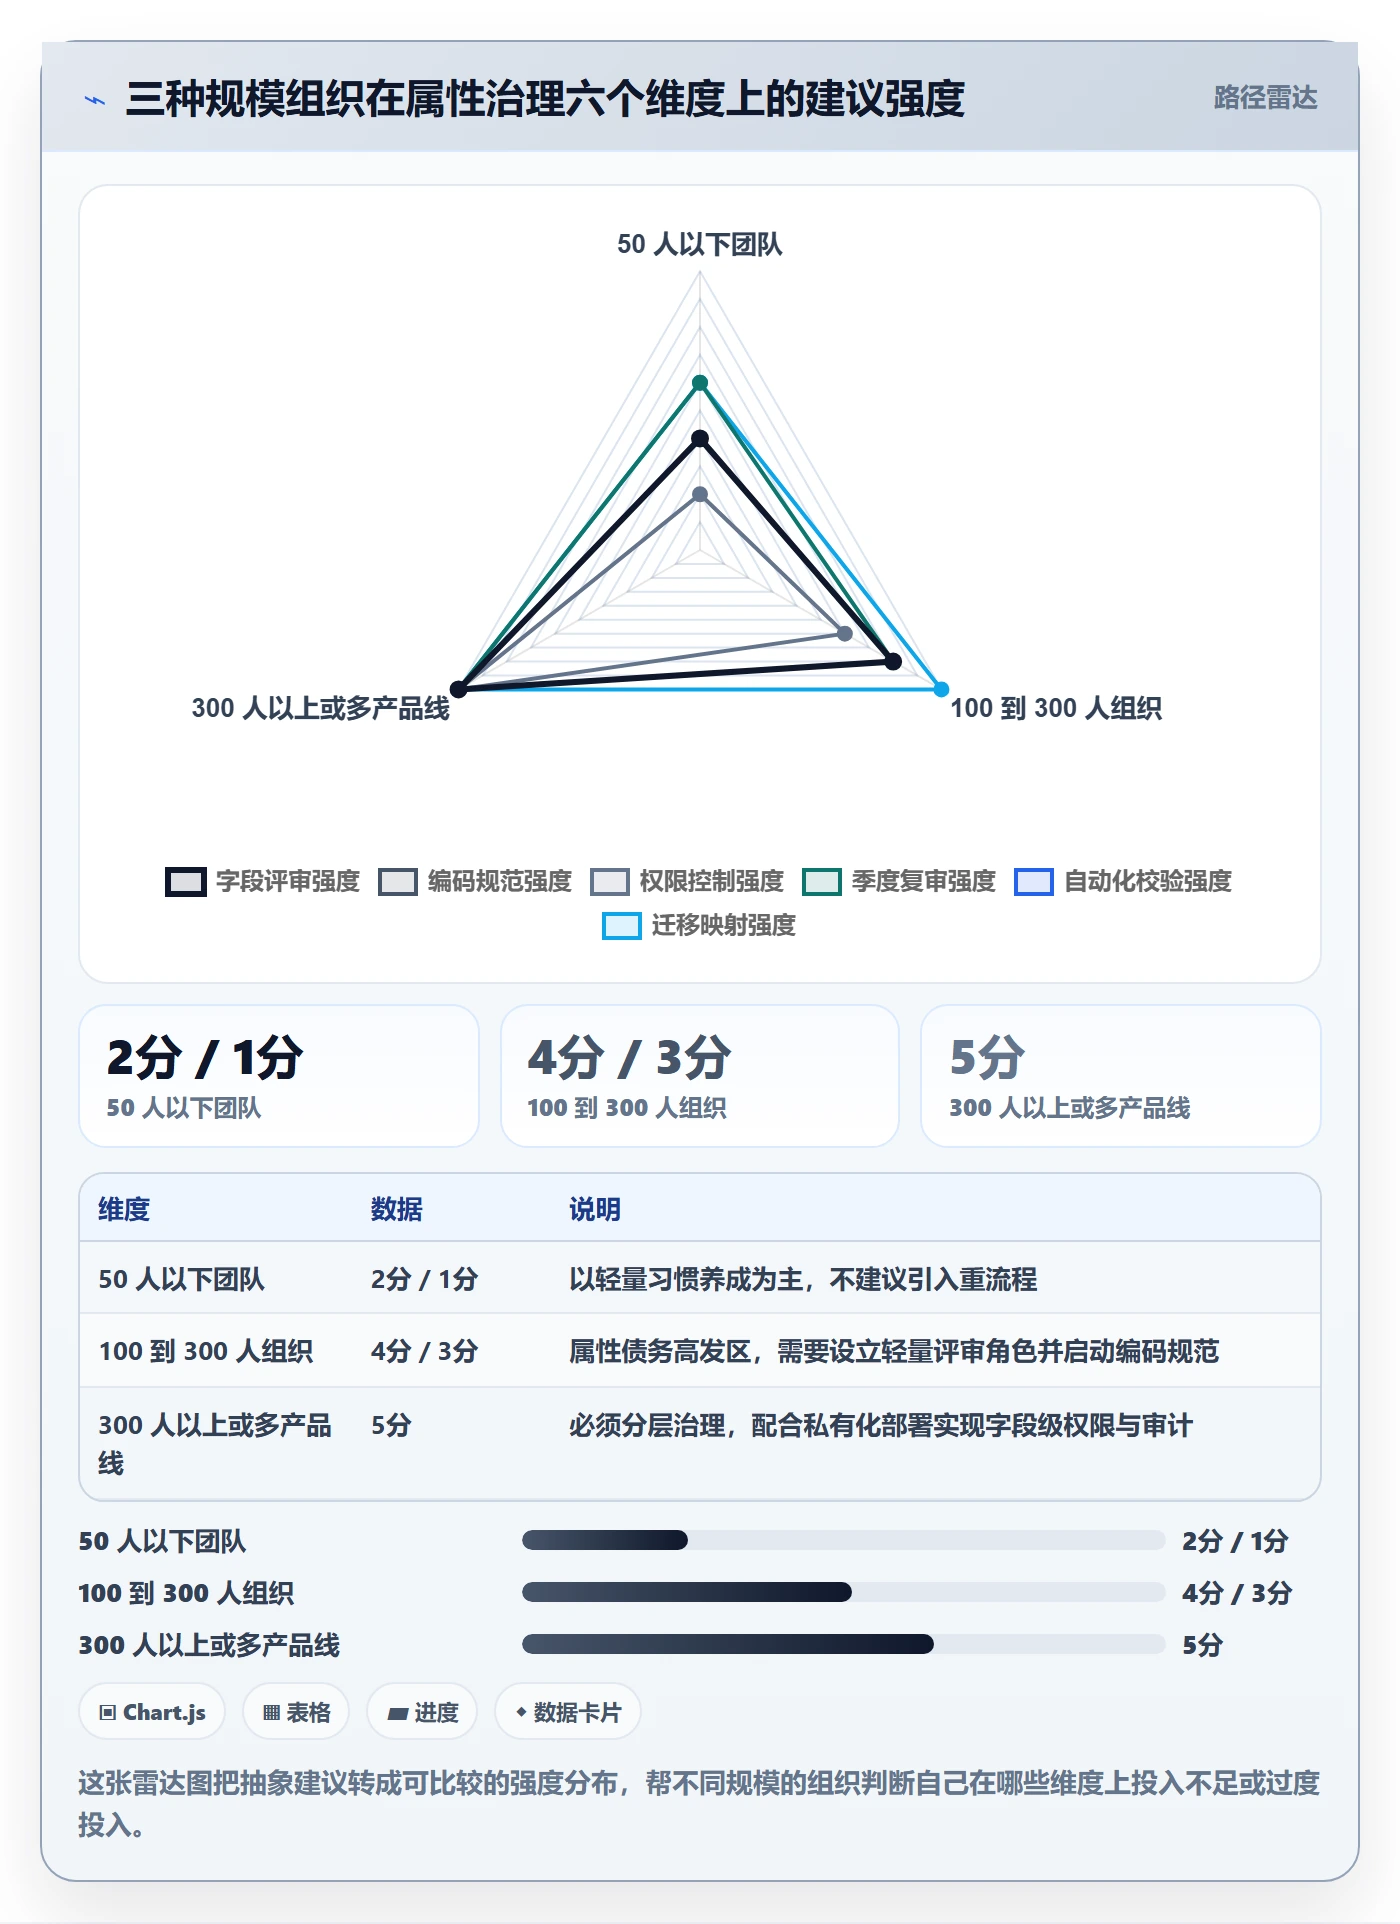Click radar axis label 50 人以下团队
Image resolution: width=1400 pixels, height=1924 pixels.
(x=699, y=244)
